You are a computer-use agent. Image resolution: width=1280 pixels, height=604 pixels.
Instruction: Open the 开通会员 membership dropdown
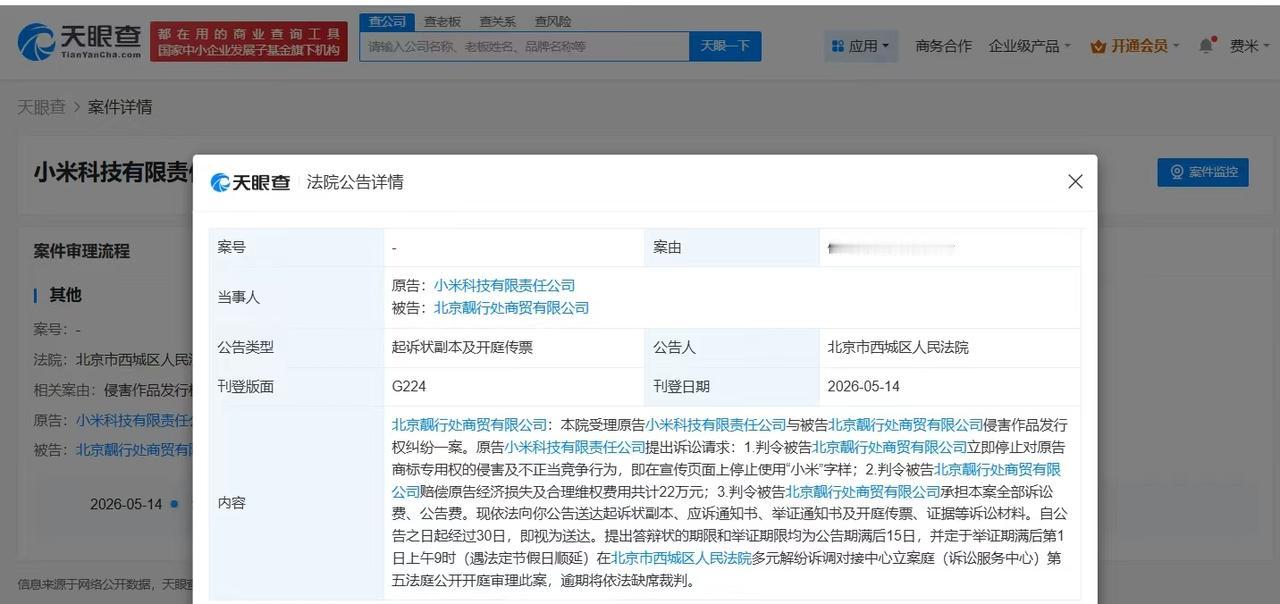pos(1135,46)
